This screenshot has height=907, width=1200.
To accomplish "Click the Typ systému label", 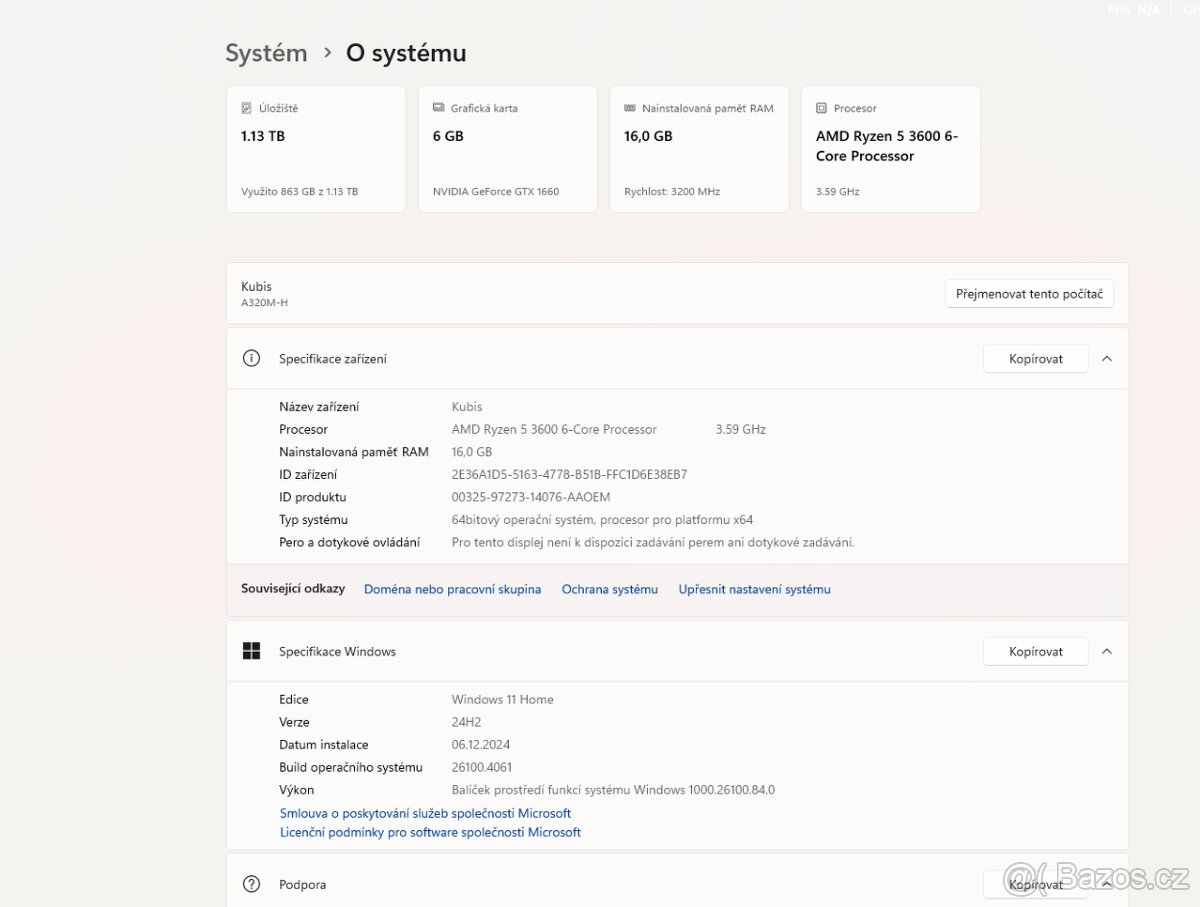I will pos(314,520).
